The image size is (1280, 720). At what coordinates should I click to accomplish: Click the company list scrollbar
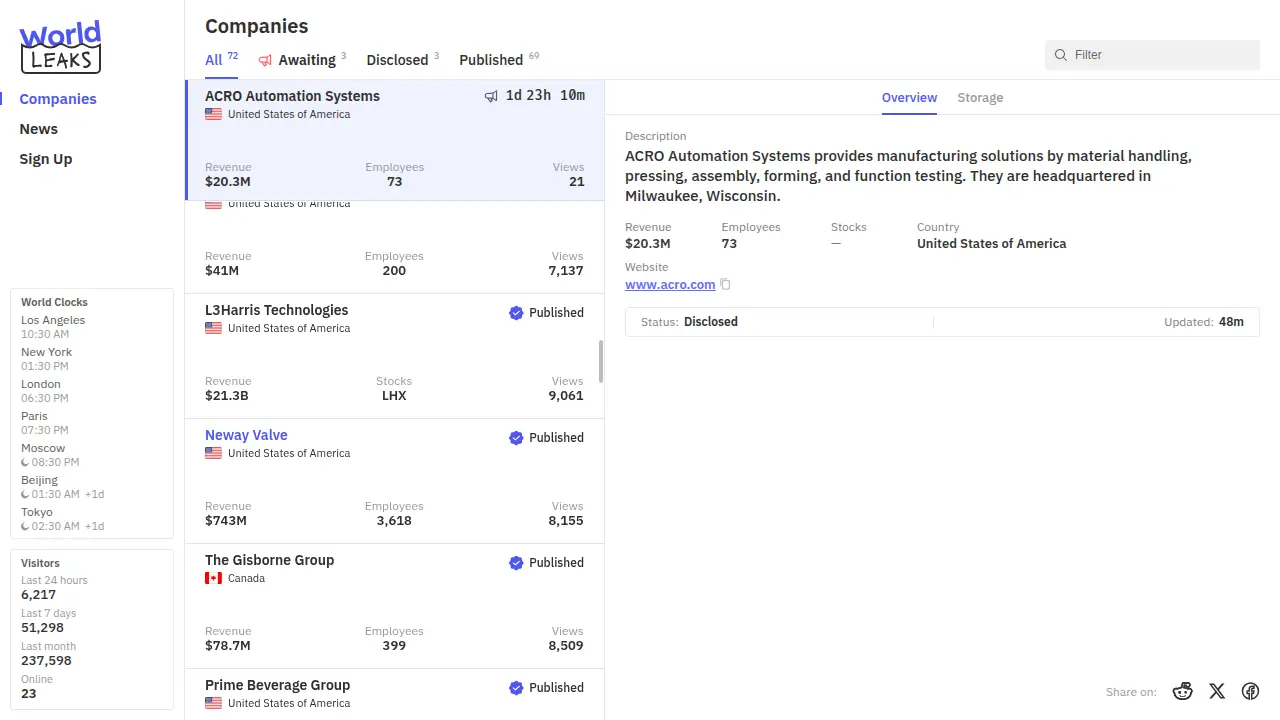tap(600, 361)
